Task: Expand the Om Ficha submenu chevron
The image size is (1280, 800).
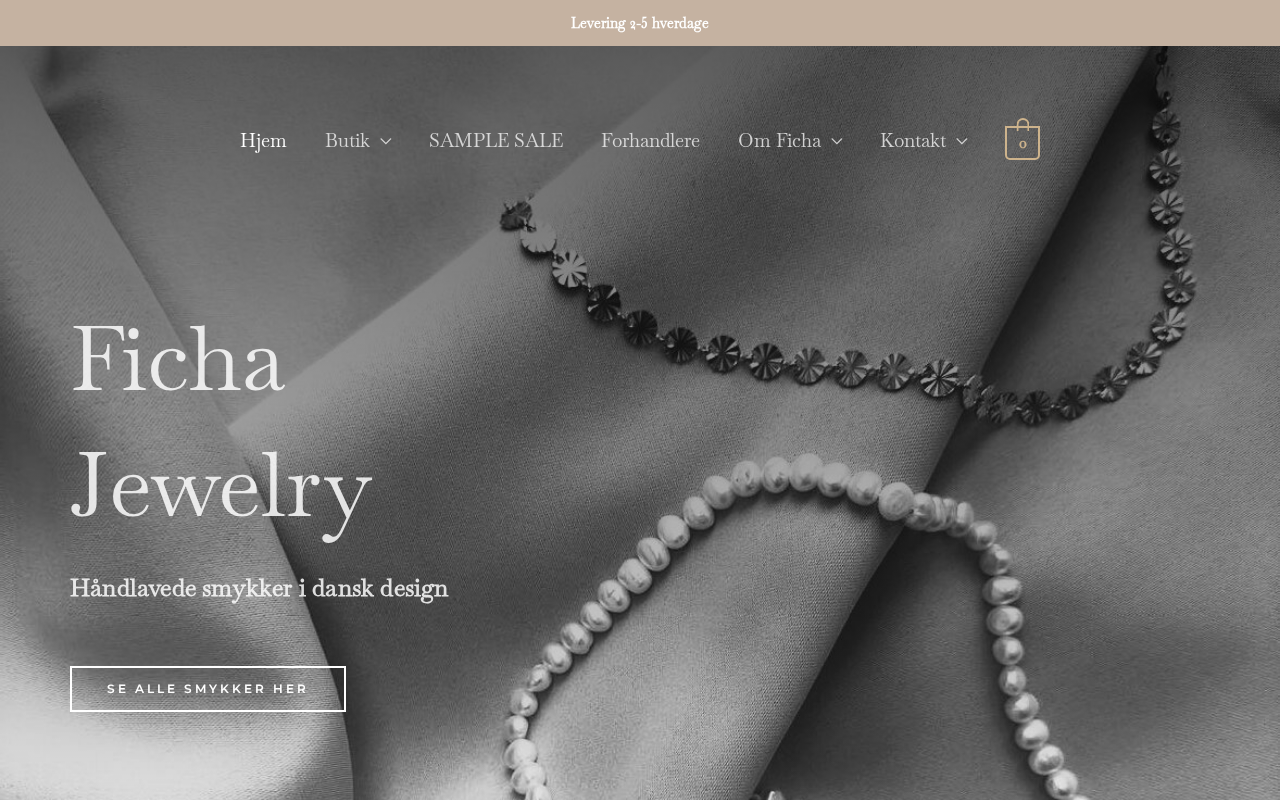Action: coord(836,141)
